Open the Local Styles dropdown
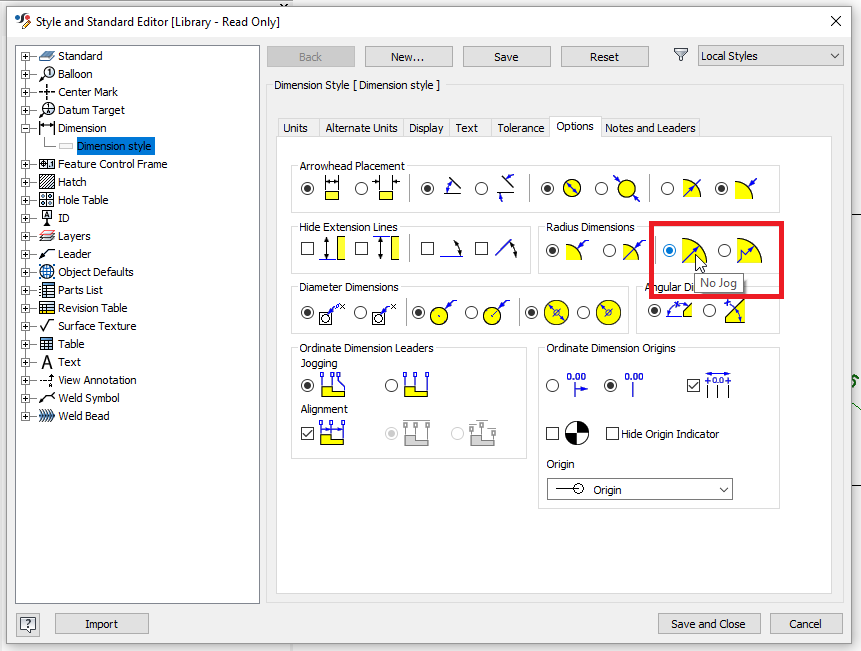861x651 pixels. coord(835,56)
